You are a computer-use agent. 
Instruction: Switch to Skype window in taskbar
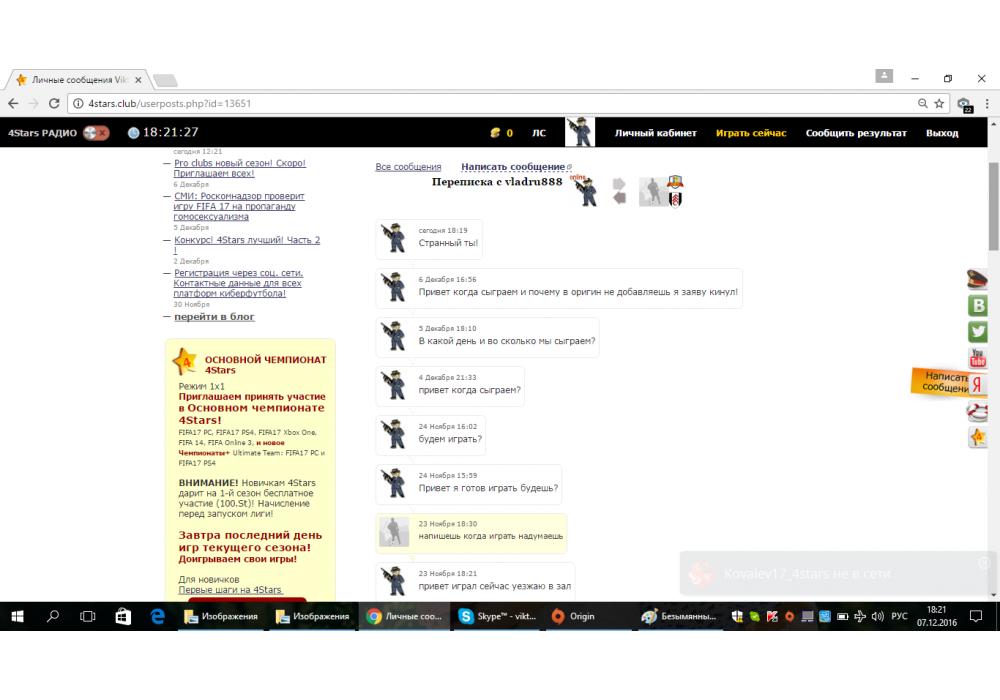click(x=499, y=616)
